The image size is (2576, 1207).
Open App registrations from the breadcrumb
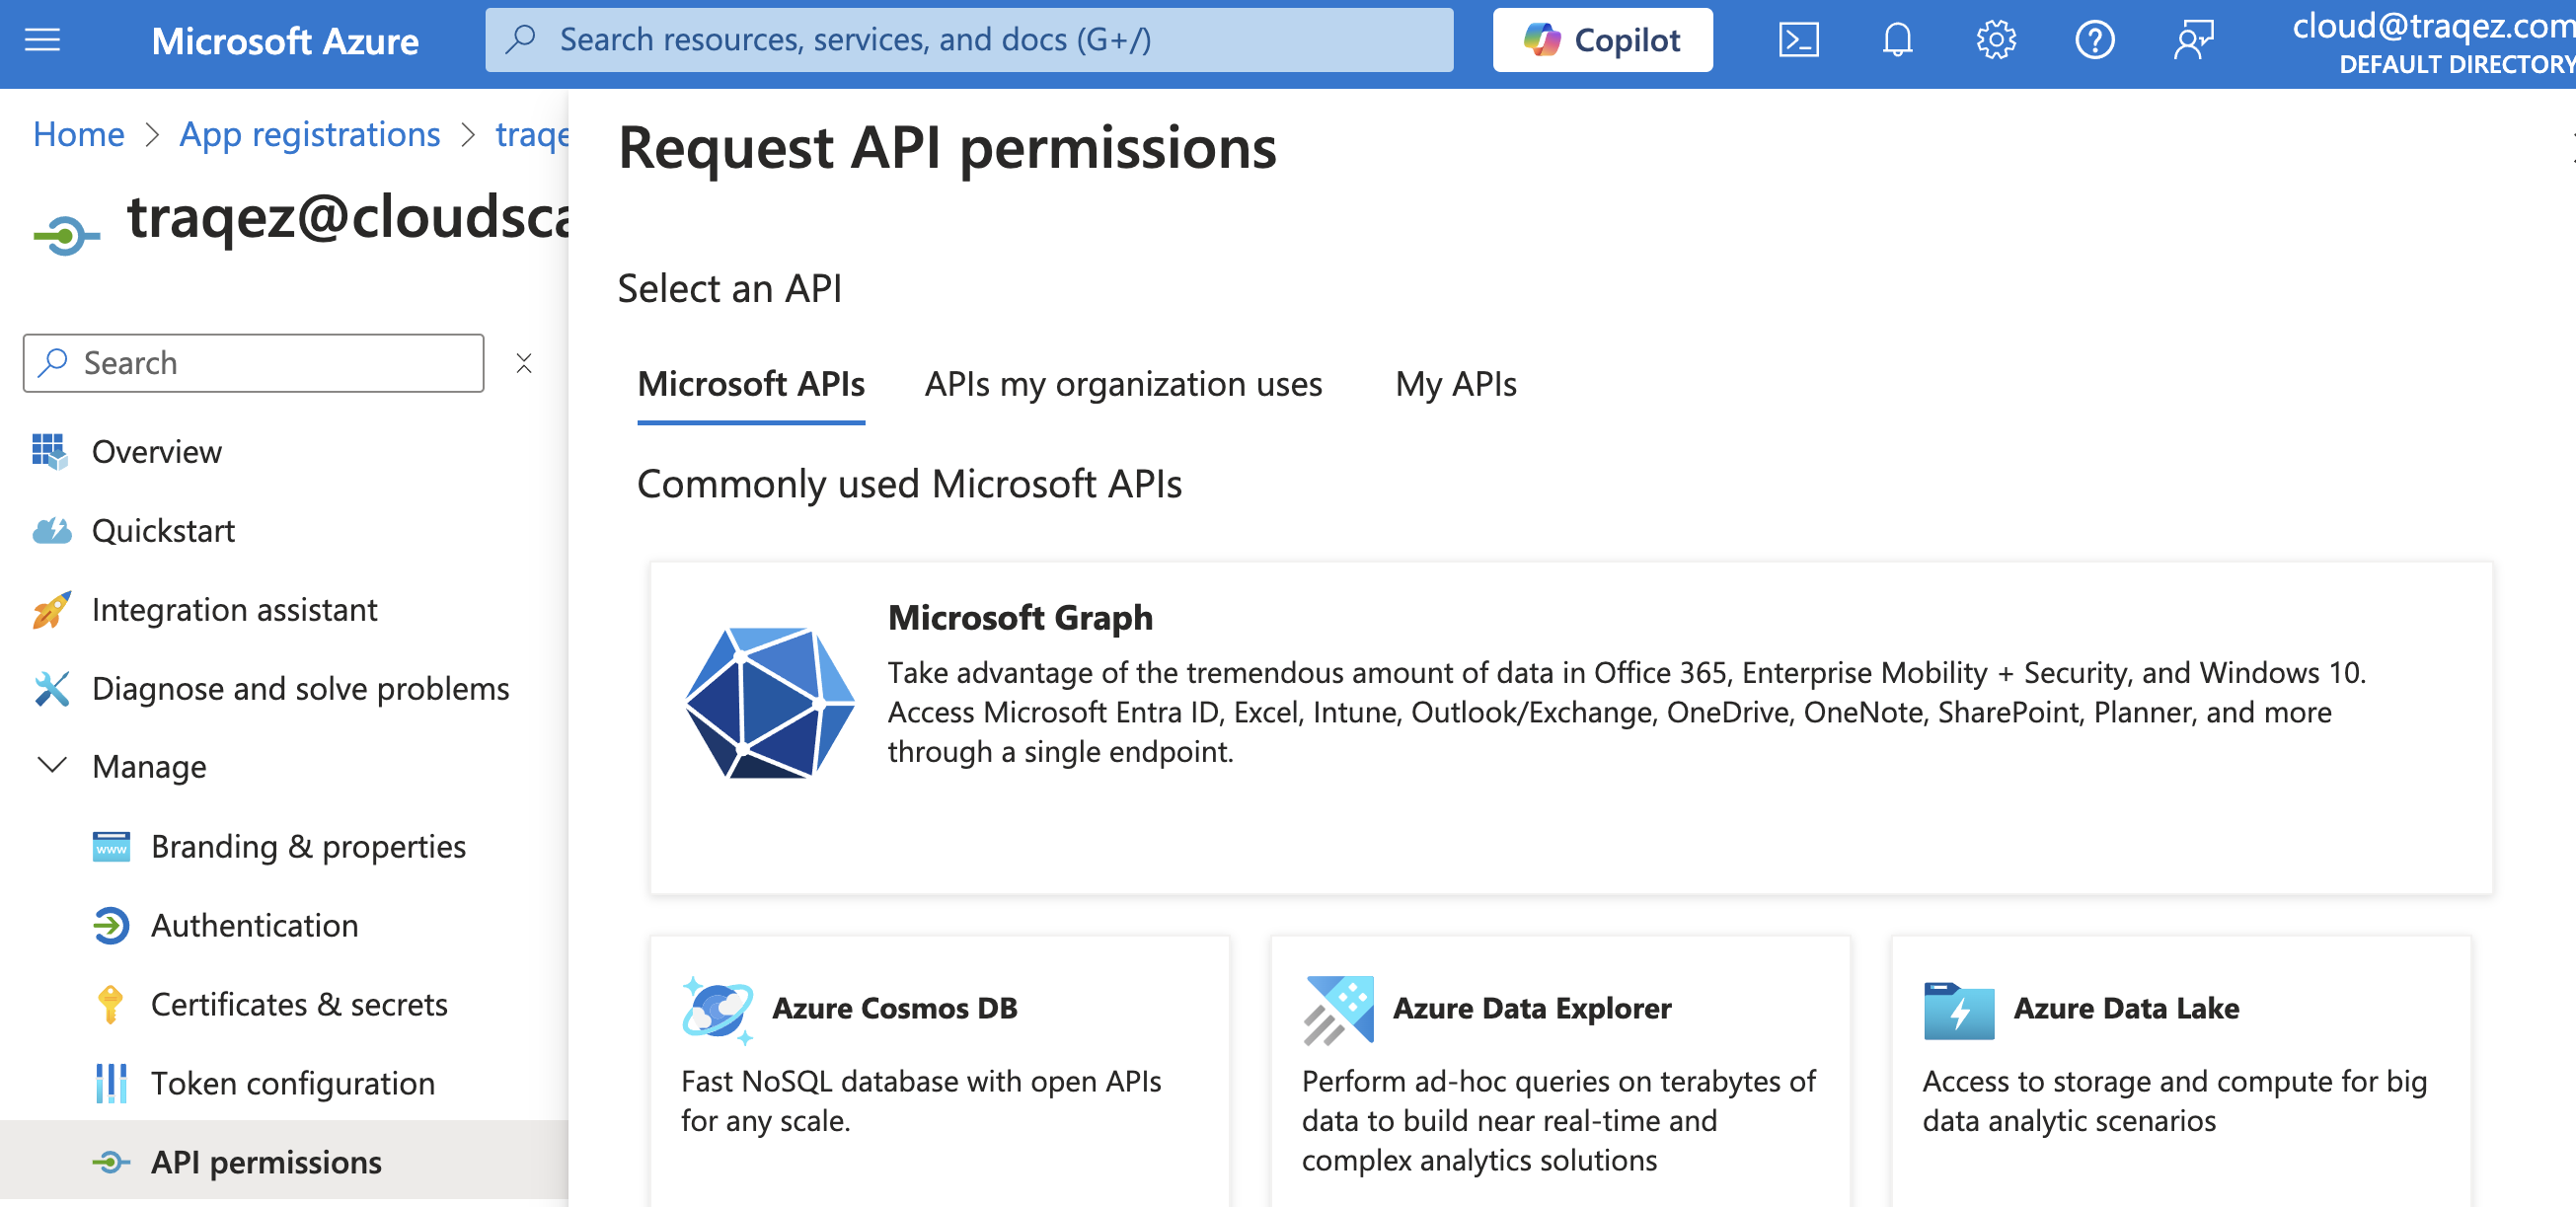click(x=309, y=133)
